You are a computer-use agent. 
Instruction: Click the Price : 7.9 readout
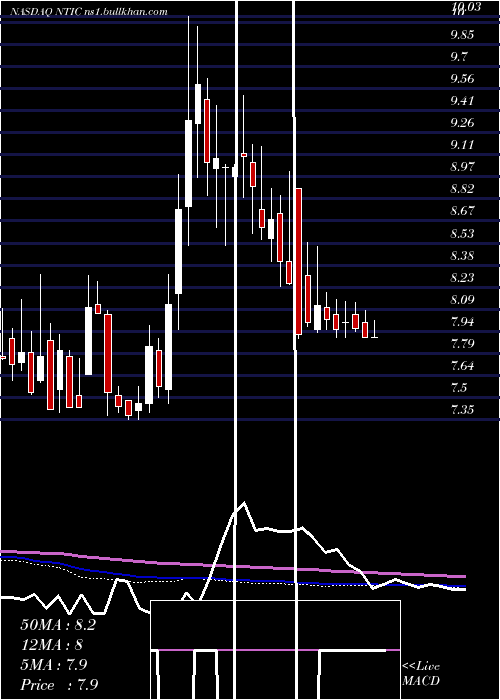point(59,685)
